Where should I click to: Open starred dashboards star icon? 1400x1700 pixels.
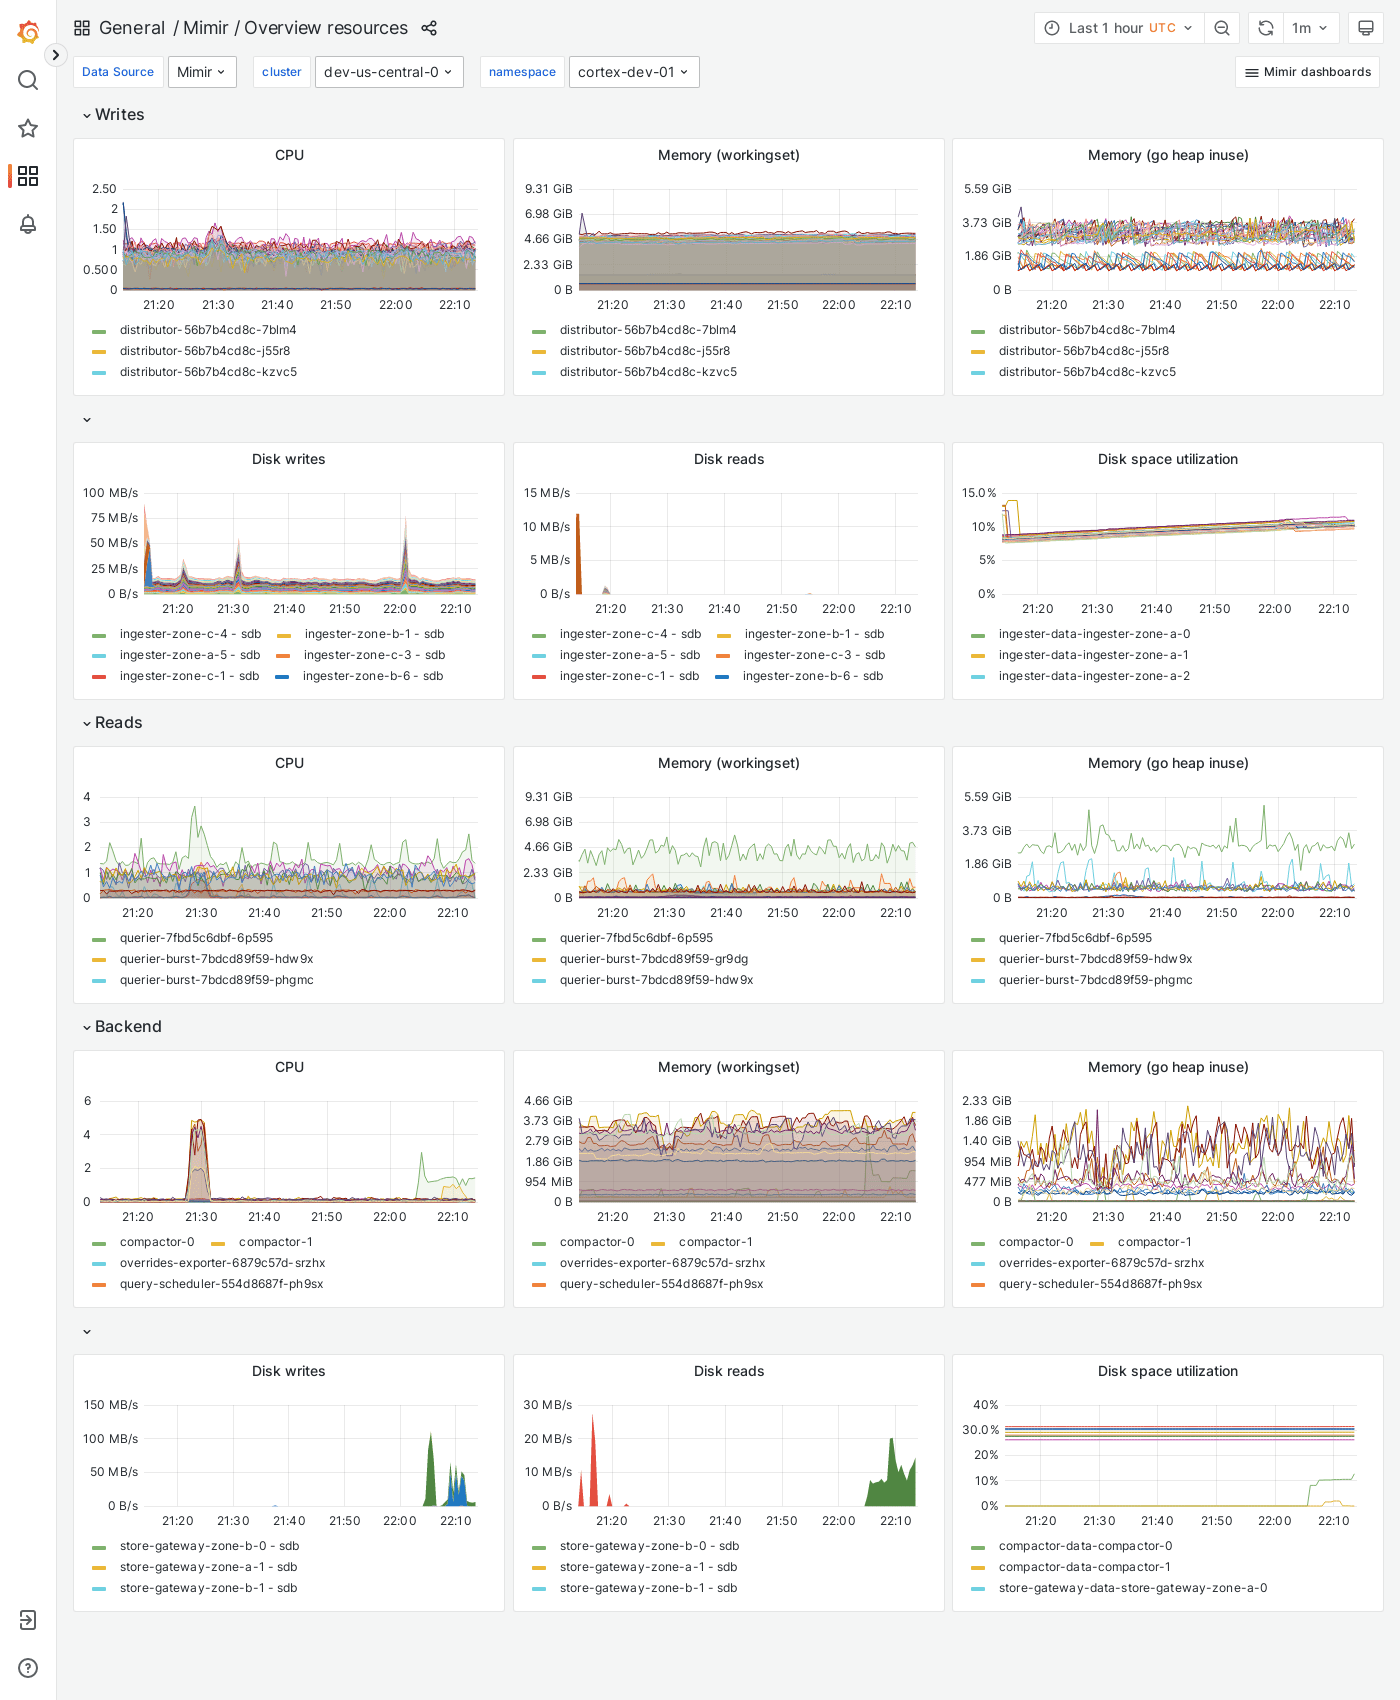28,128
